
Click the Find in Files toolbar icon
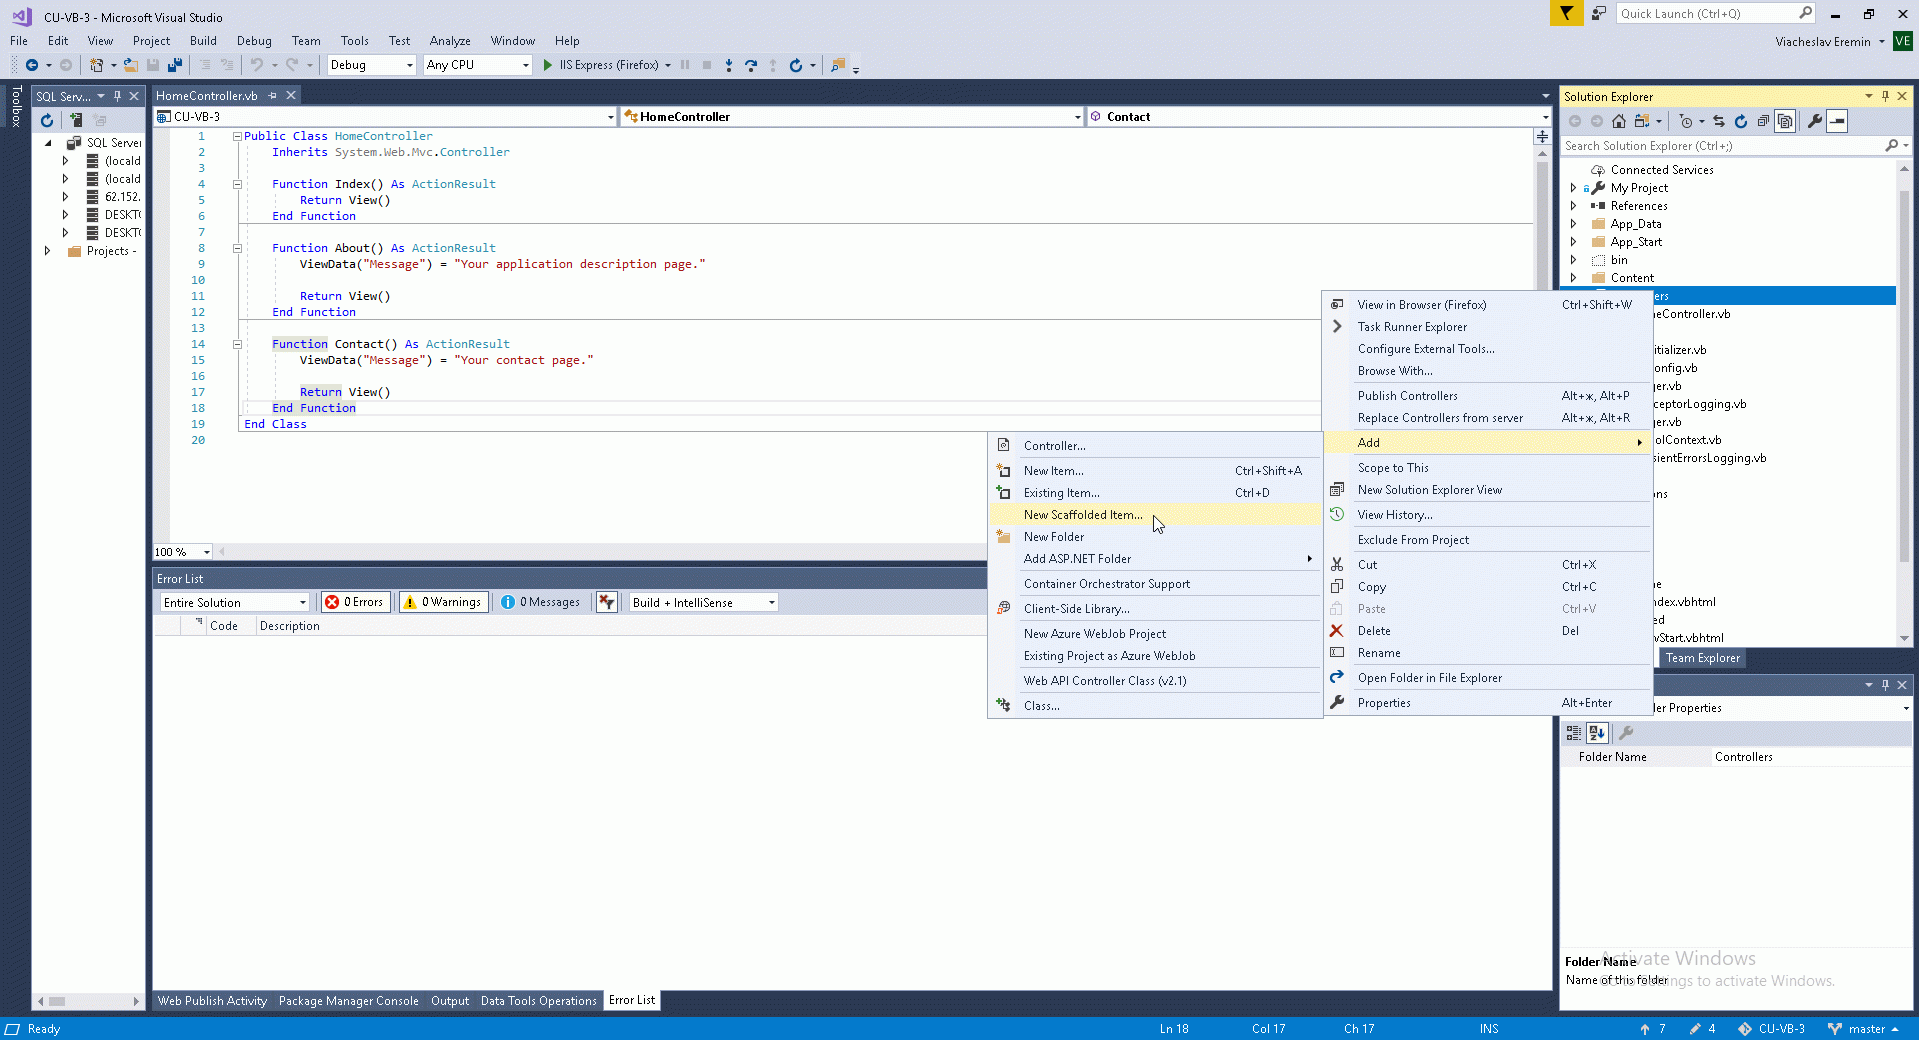tap(838, 65)
